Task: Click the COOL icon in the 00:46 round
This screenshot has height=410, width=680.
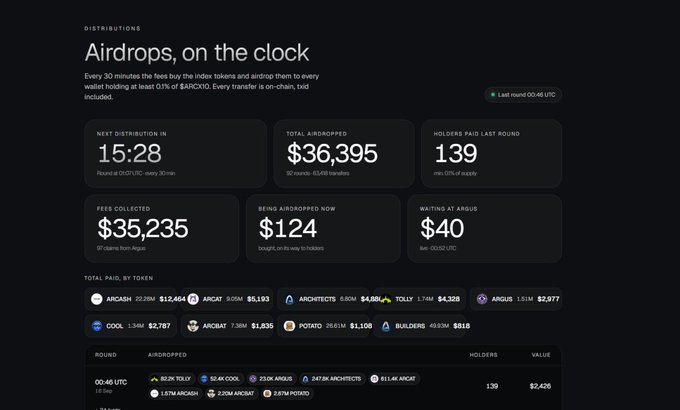Action: pos(204,379)
